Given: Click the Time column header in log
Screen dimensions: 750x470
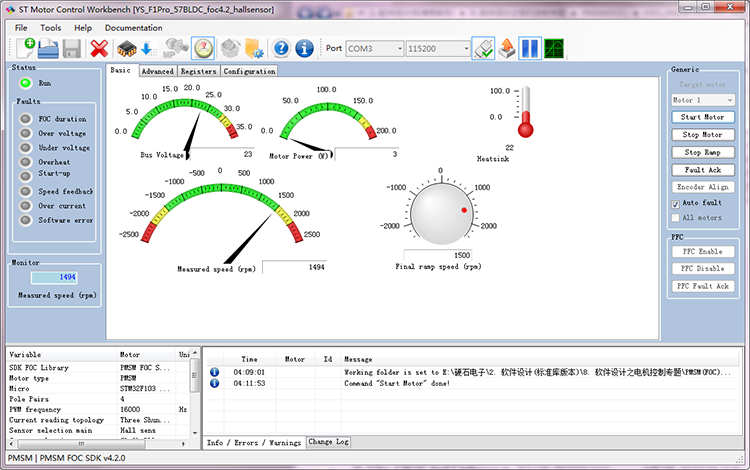Looking at the screenshot, I should click(249, 359).
